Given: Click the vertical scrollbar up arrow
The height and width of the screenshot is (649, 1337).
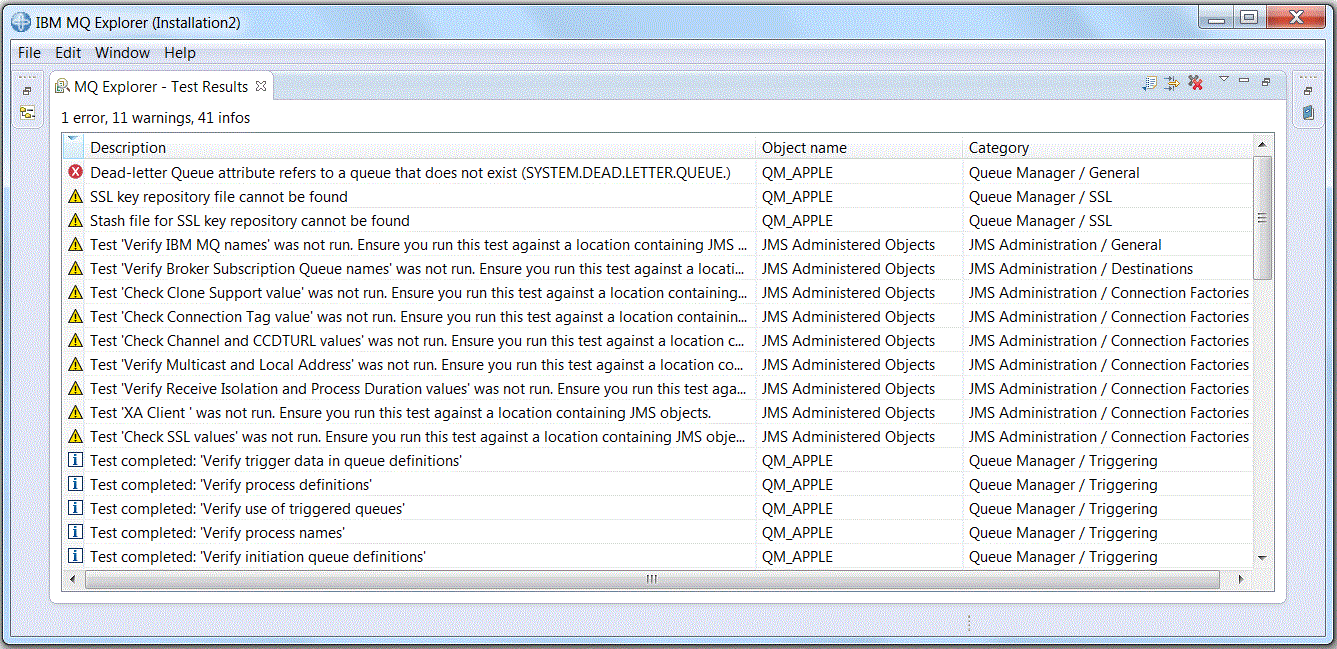Looking at the screenshot, I should tap(1262, 146).
